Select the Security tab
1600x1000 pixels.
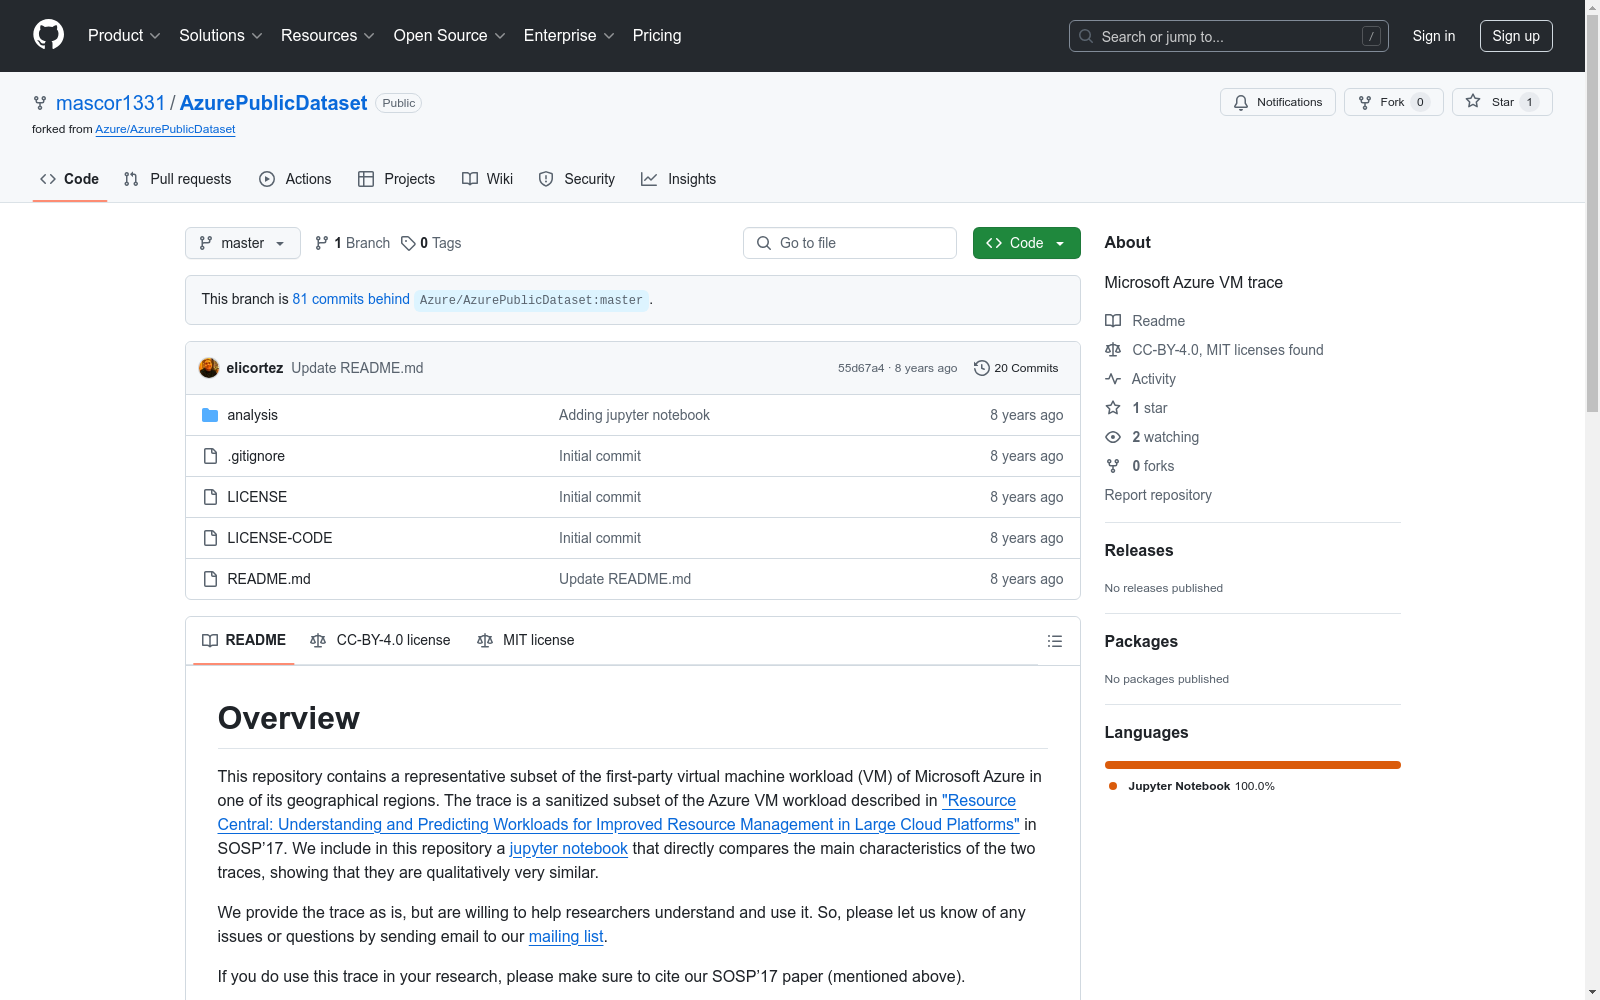coord(577,179)
